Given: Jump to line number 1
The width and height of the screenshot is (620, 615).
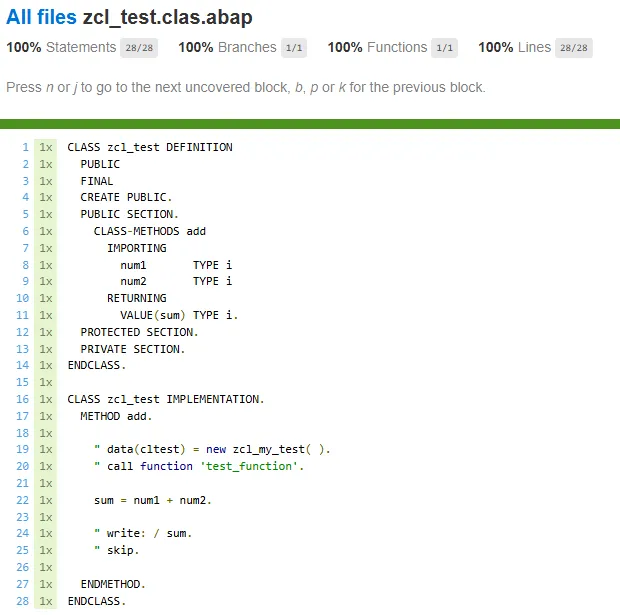Looking at the screenshot, I should 26,147.
